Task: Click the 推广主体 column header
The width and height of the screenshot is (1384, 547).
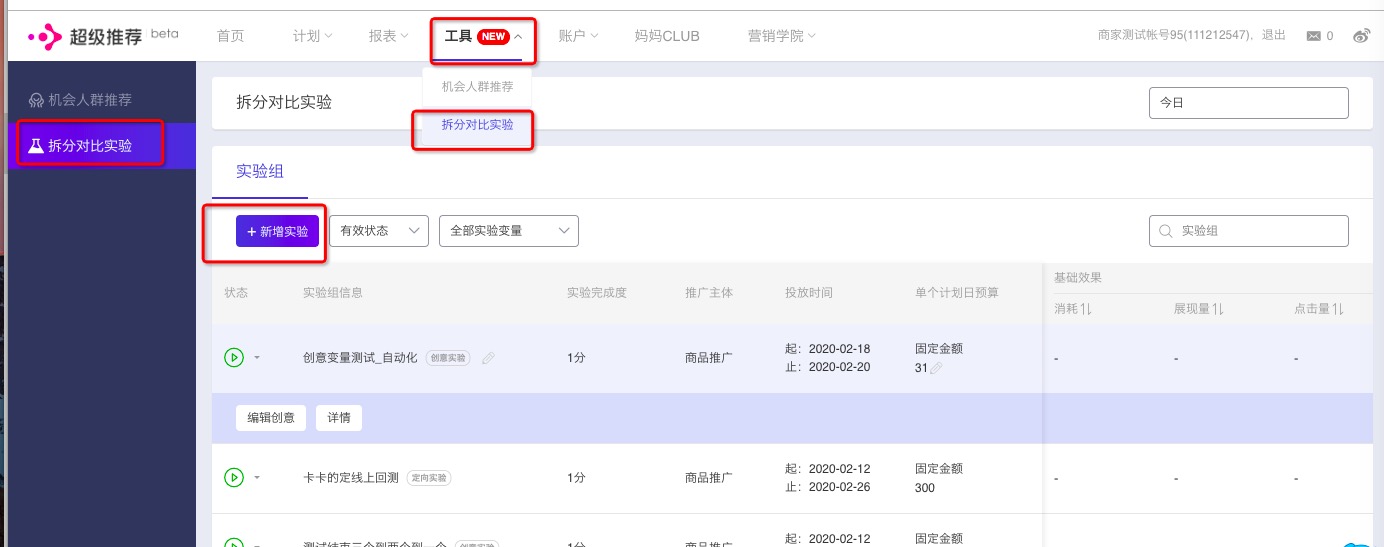Action: click(709, 293)
